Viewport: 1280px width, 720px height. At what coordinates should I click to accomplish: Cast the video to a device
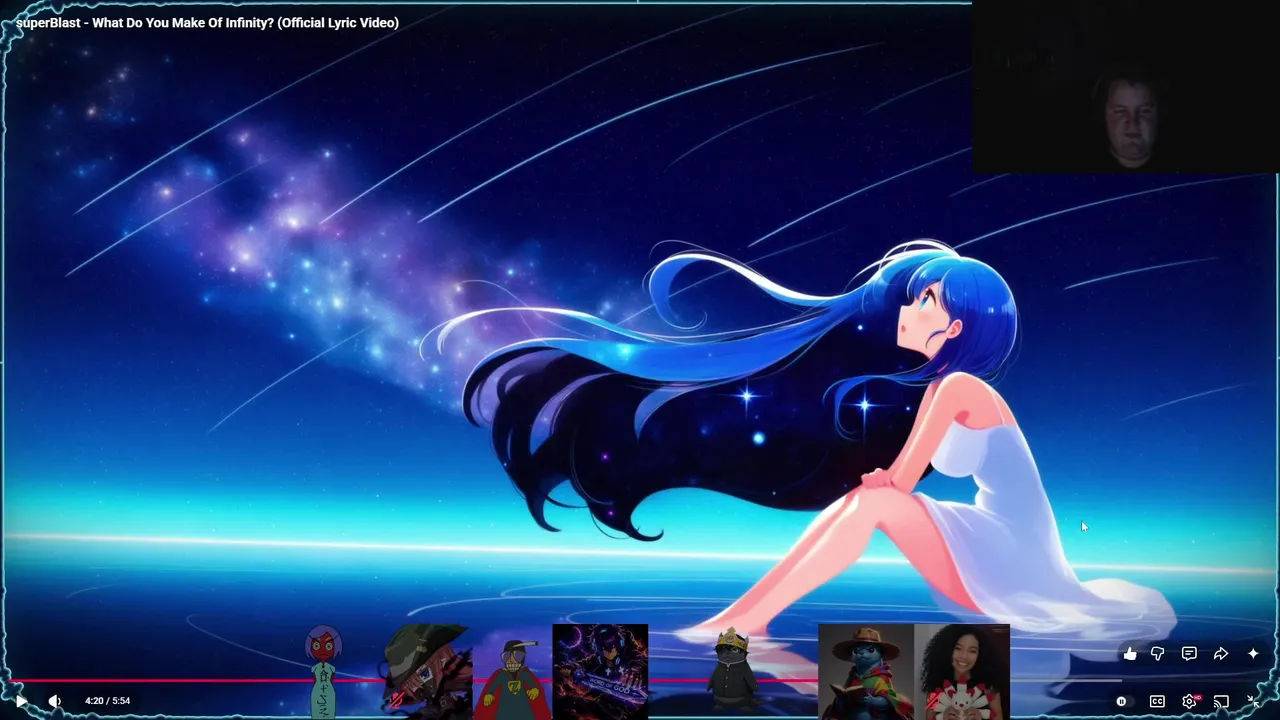[1221, 701]
